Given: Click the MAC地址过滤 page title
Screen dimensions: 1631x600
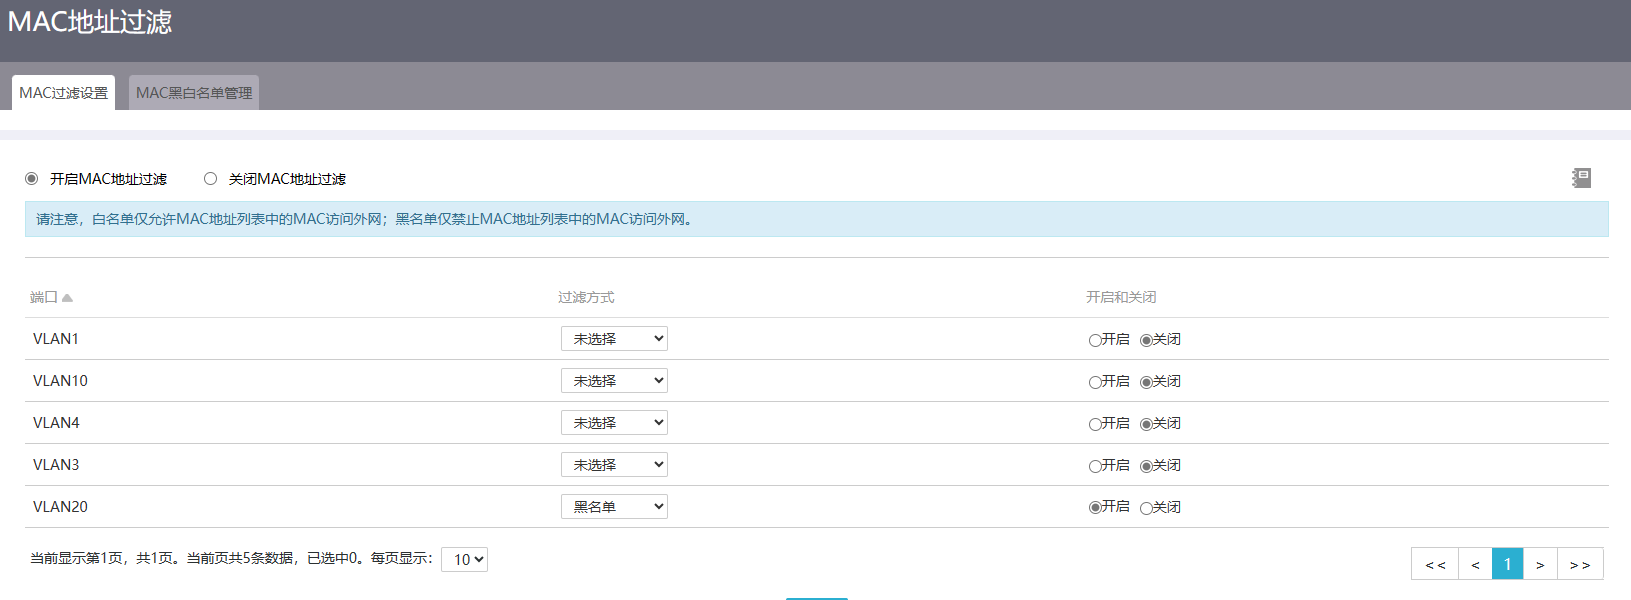Looking at the screenshot, I should (x=90, y=22).
